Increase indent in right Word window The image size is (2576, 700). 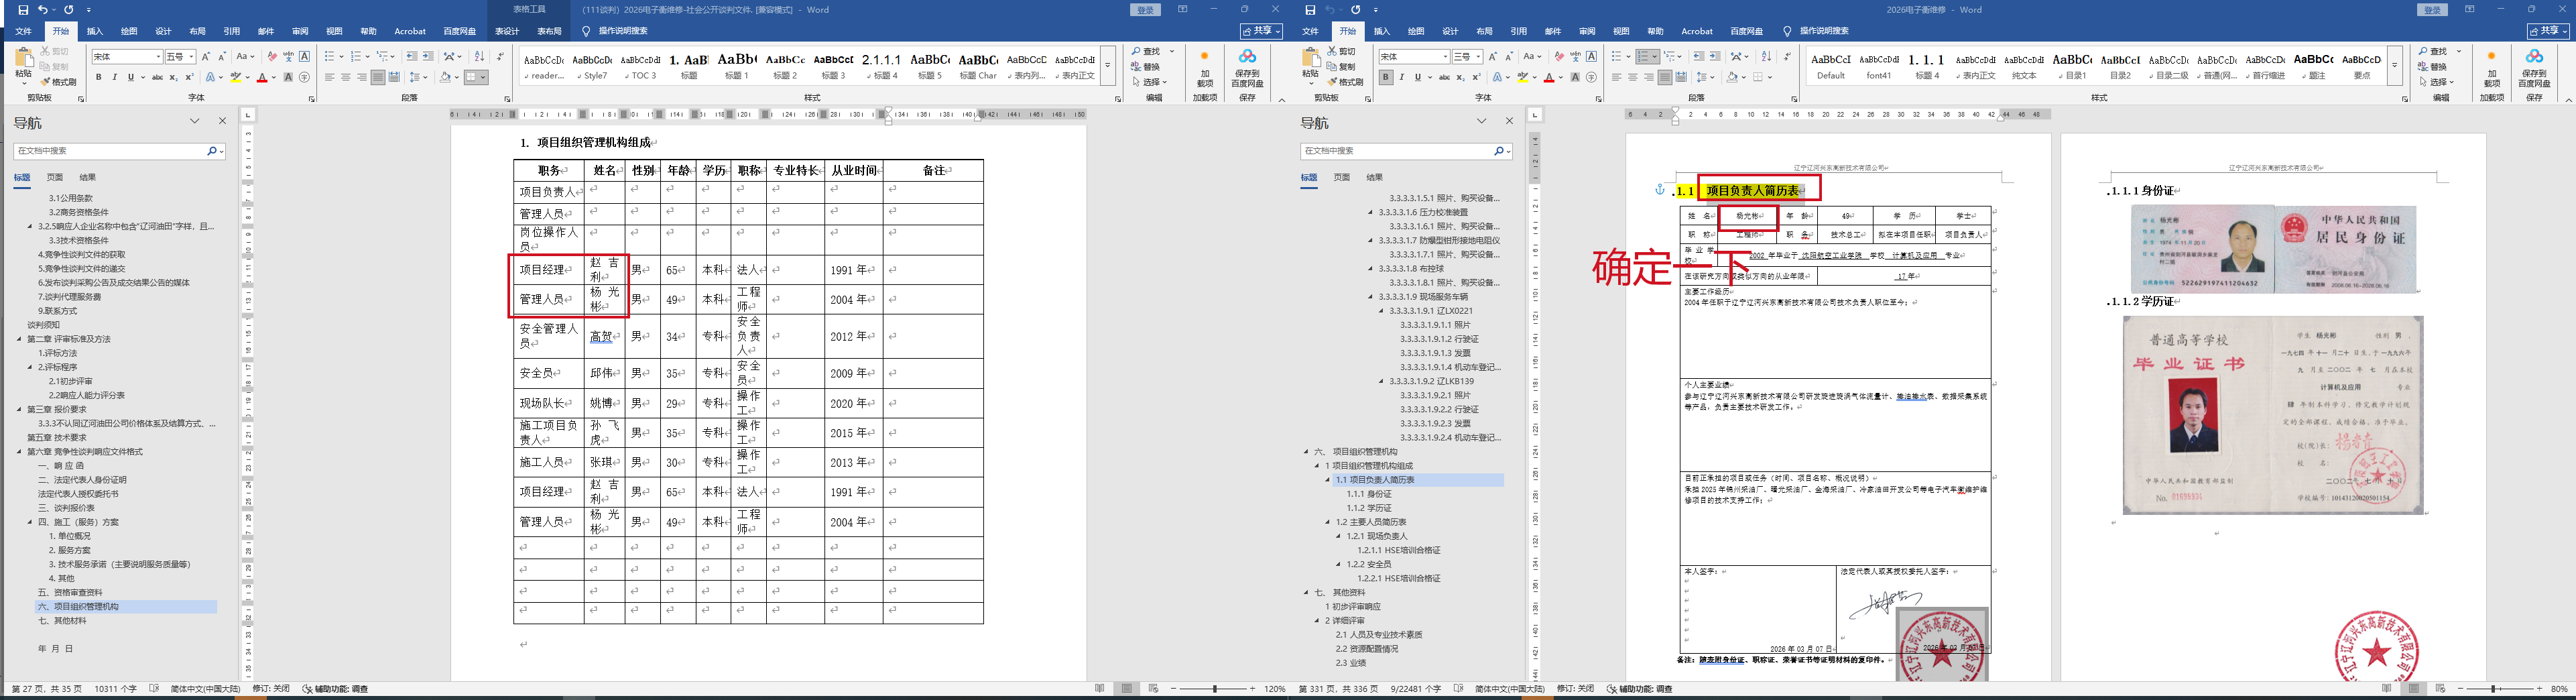click(1715, 57)
